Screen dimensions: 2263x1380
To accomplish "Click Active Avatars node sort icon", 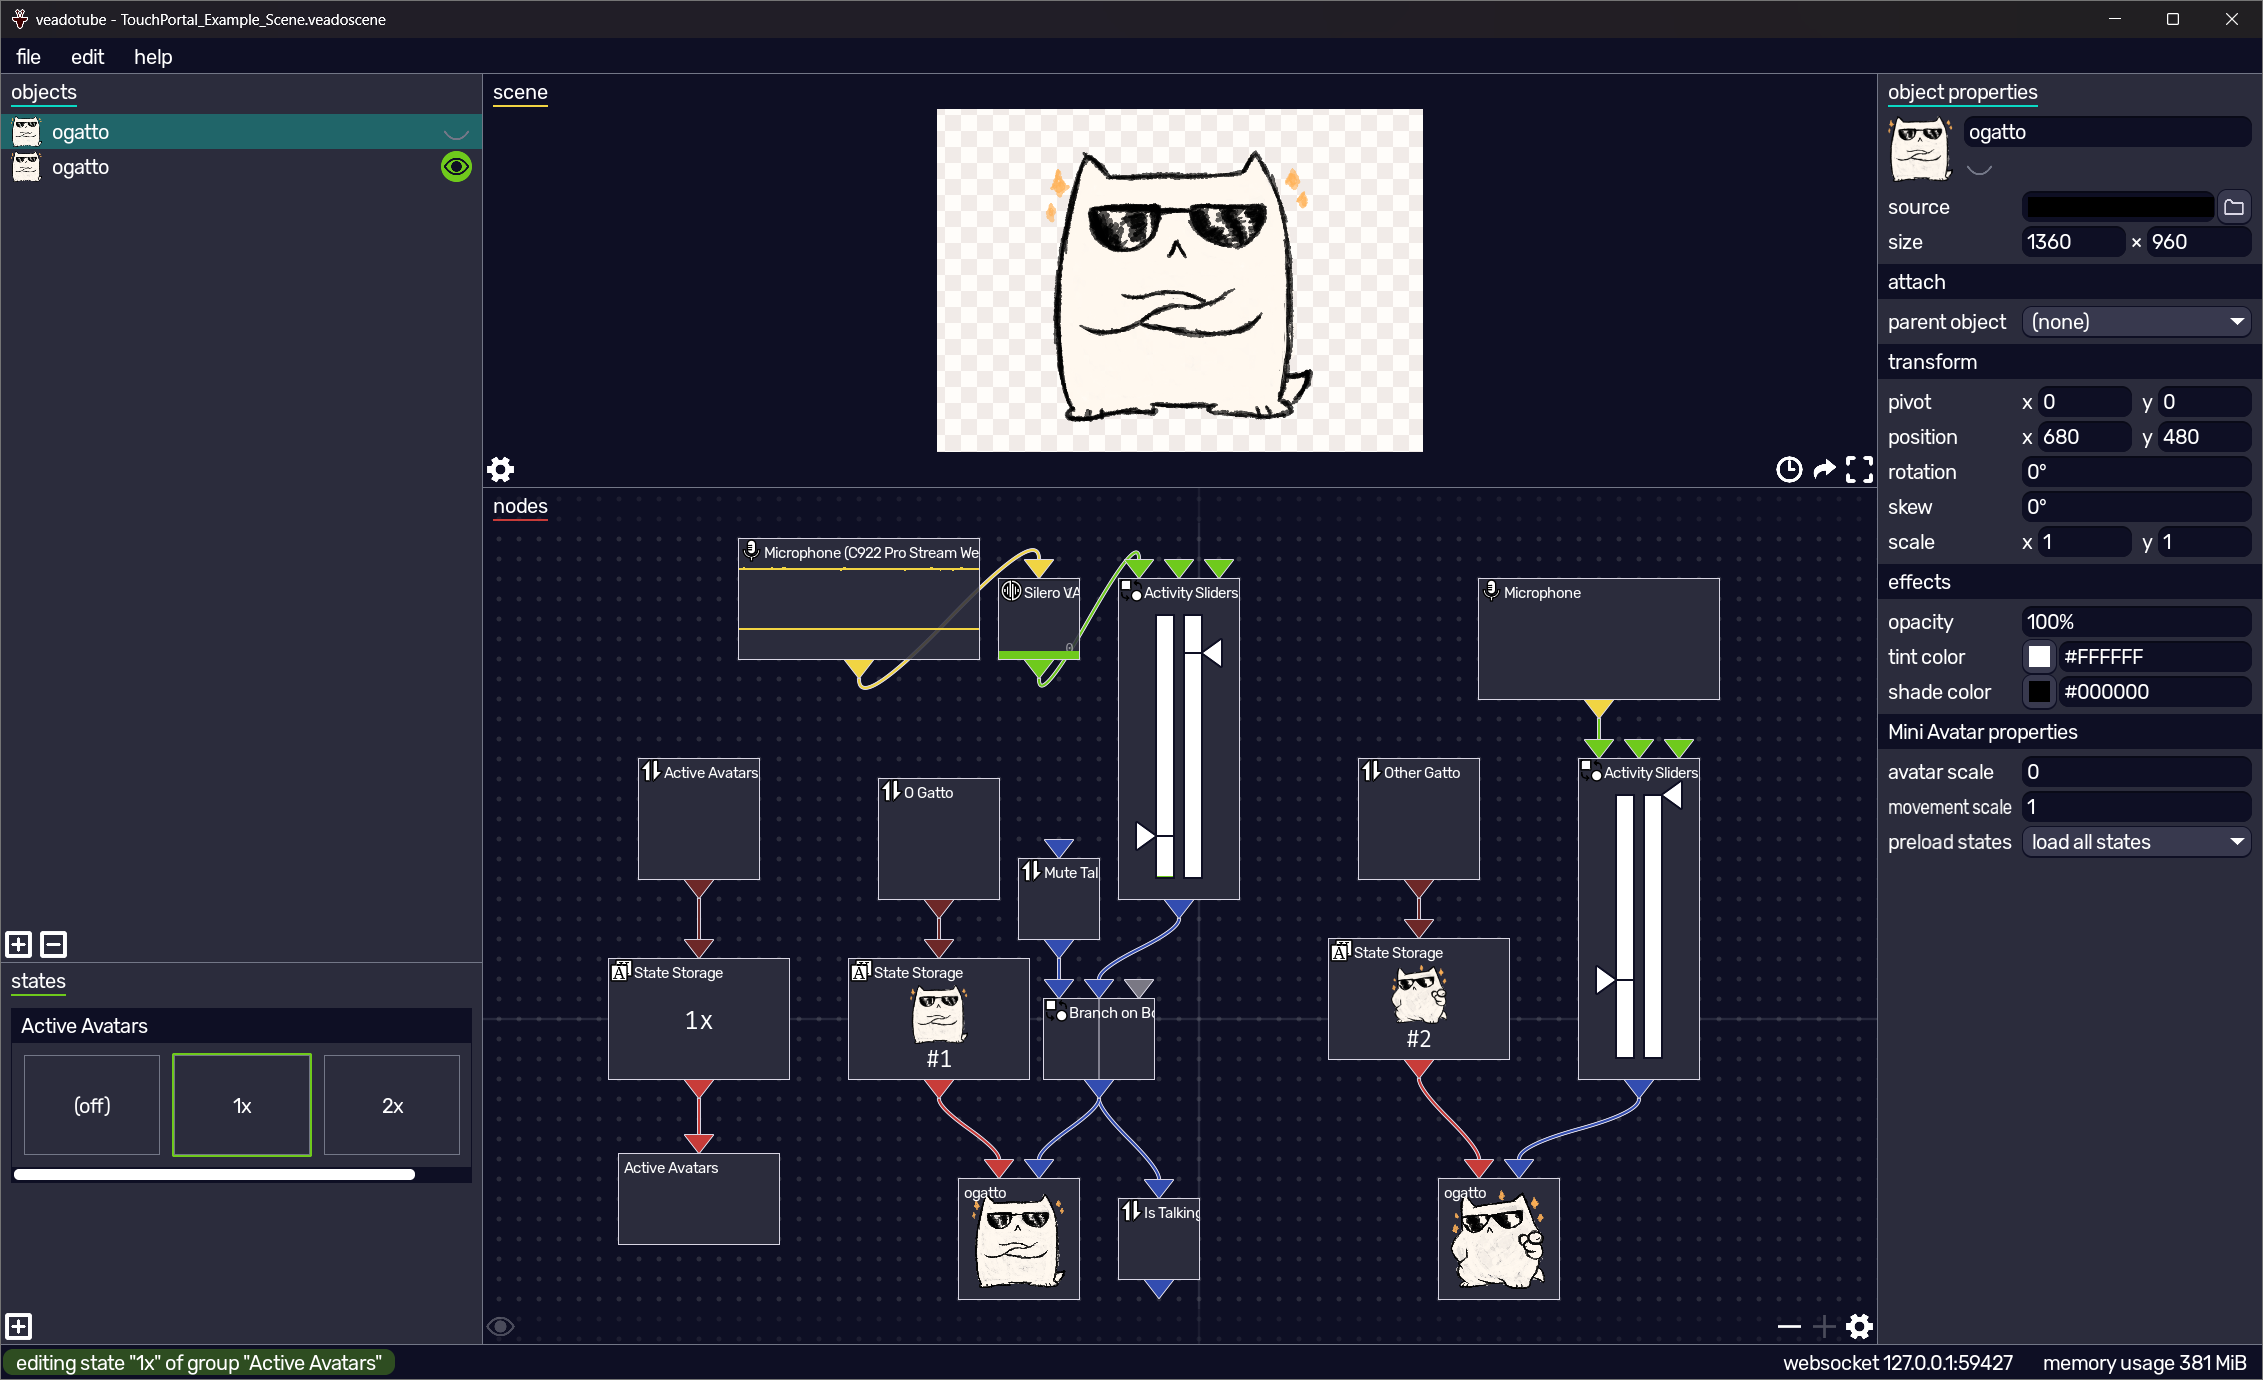I will 651,771.
